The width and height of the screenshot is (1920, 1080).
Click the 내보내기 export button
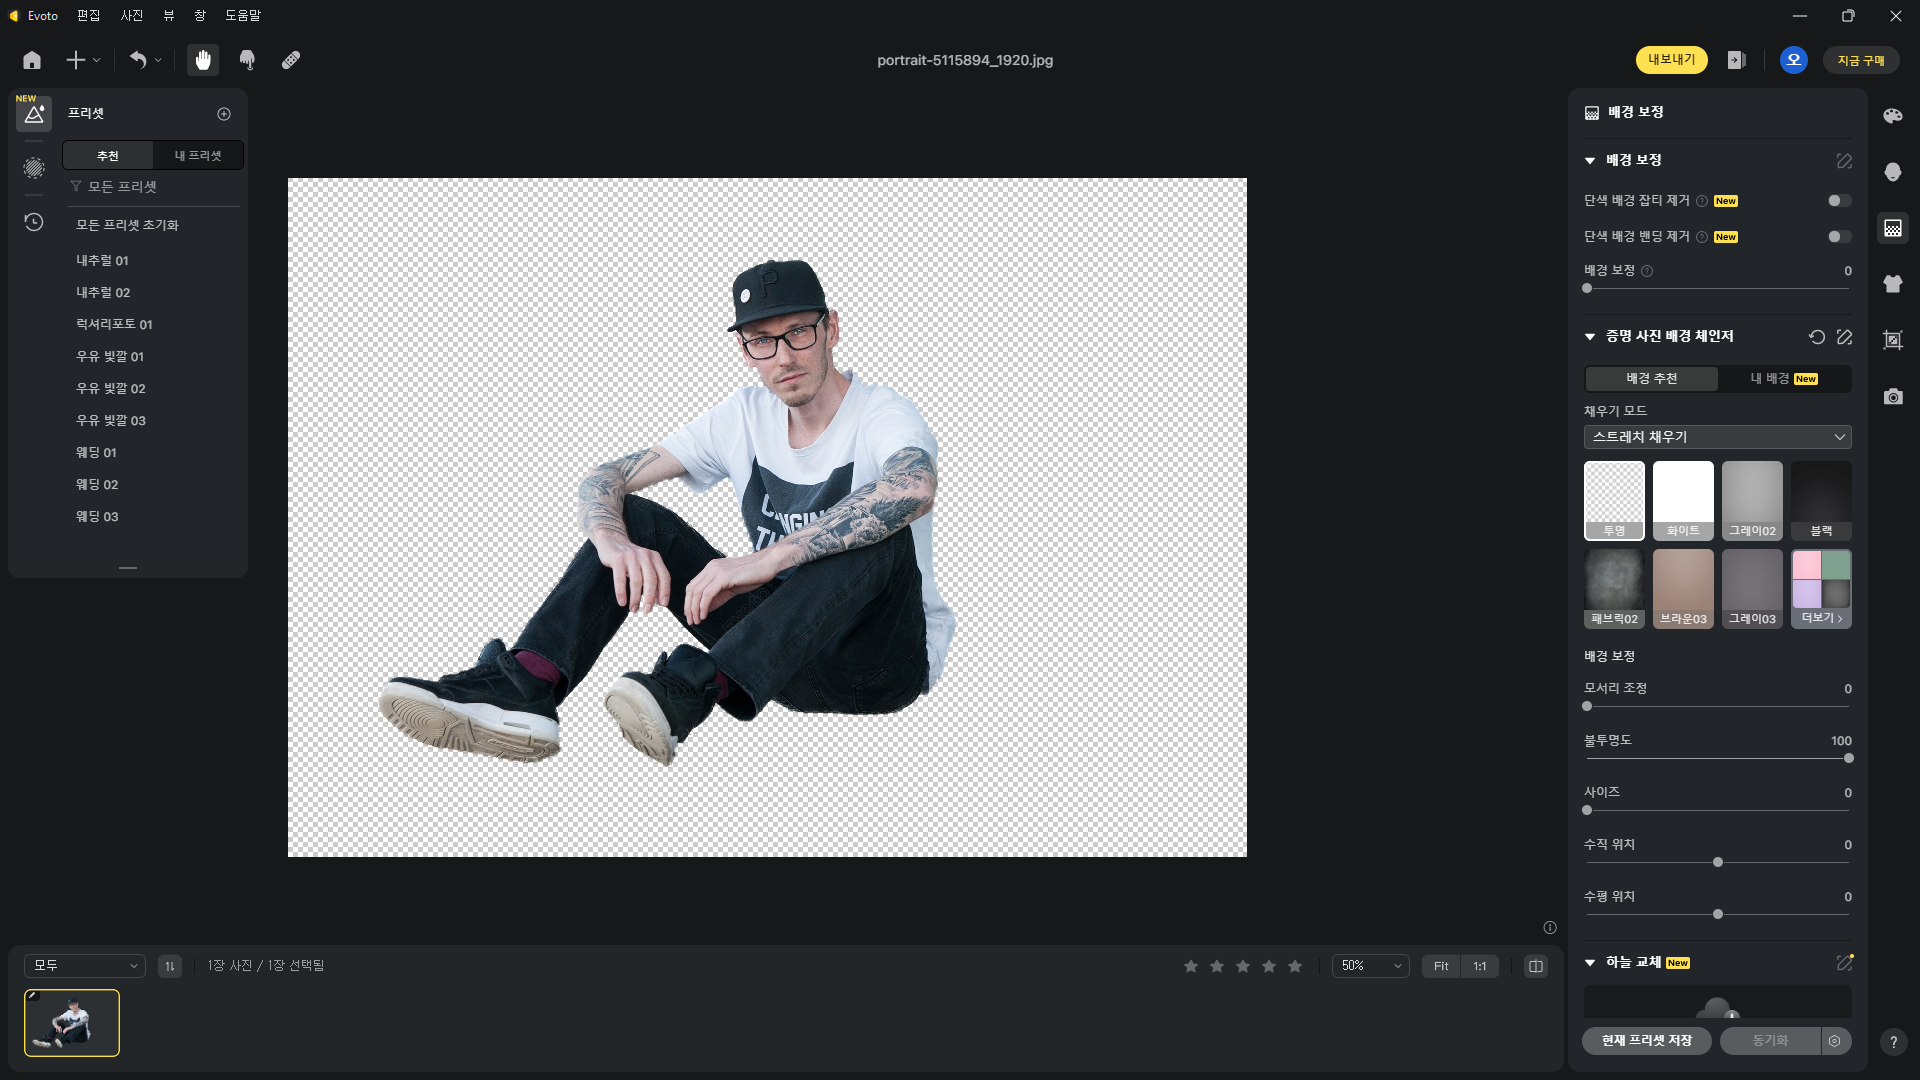pos(1671,60)
